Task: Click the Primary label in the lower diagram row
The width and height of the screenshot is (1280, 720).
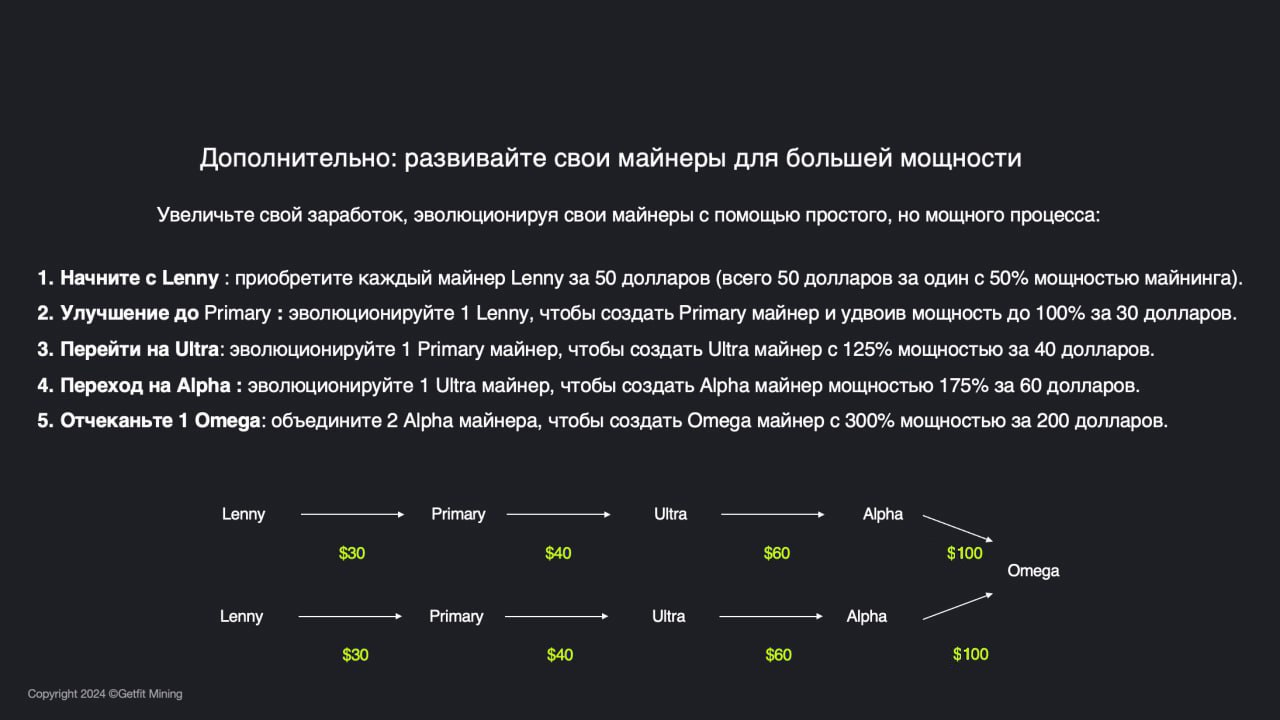Action: pyautogui.click(x=456, y=616)
